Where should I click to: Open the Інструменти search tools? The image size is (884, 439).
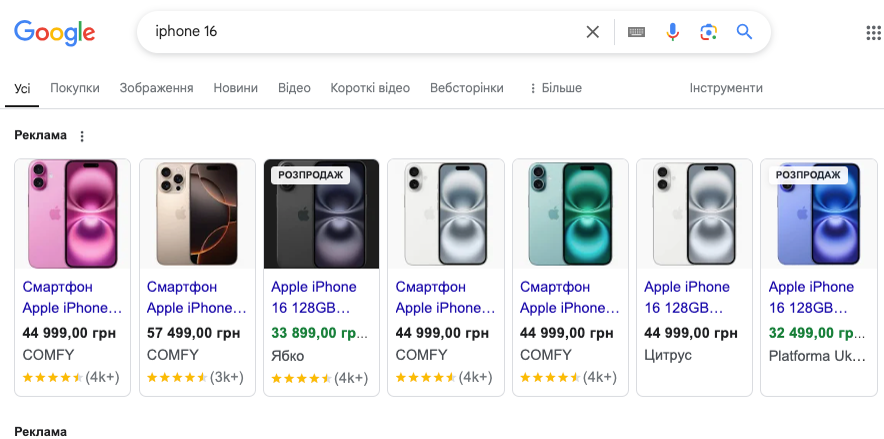click(x=725, y=88)
